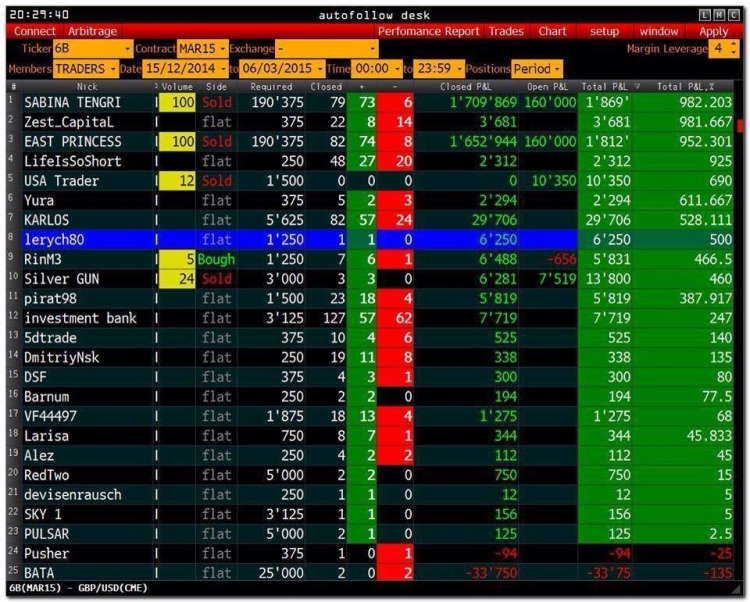The width and height of the screenshot is (750, 602).
Task: Sort table by Total P&L,% column header
Action: [684, 87]
